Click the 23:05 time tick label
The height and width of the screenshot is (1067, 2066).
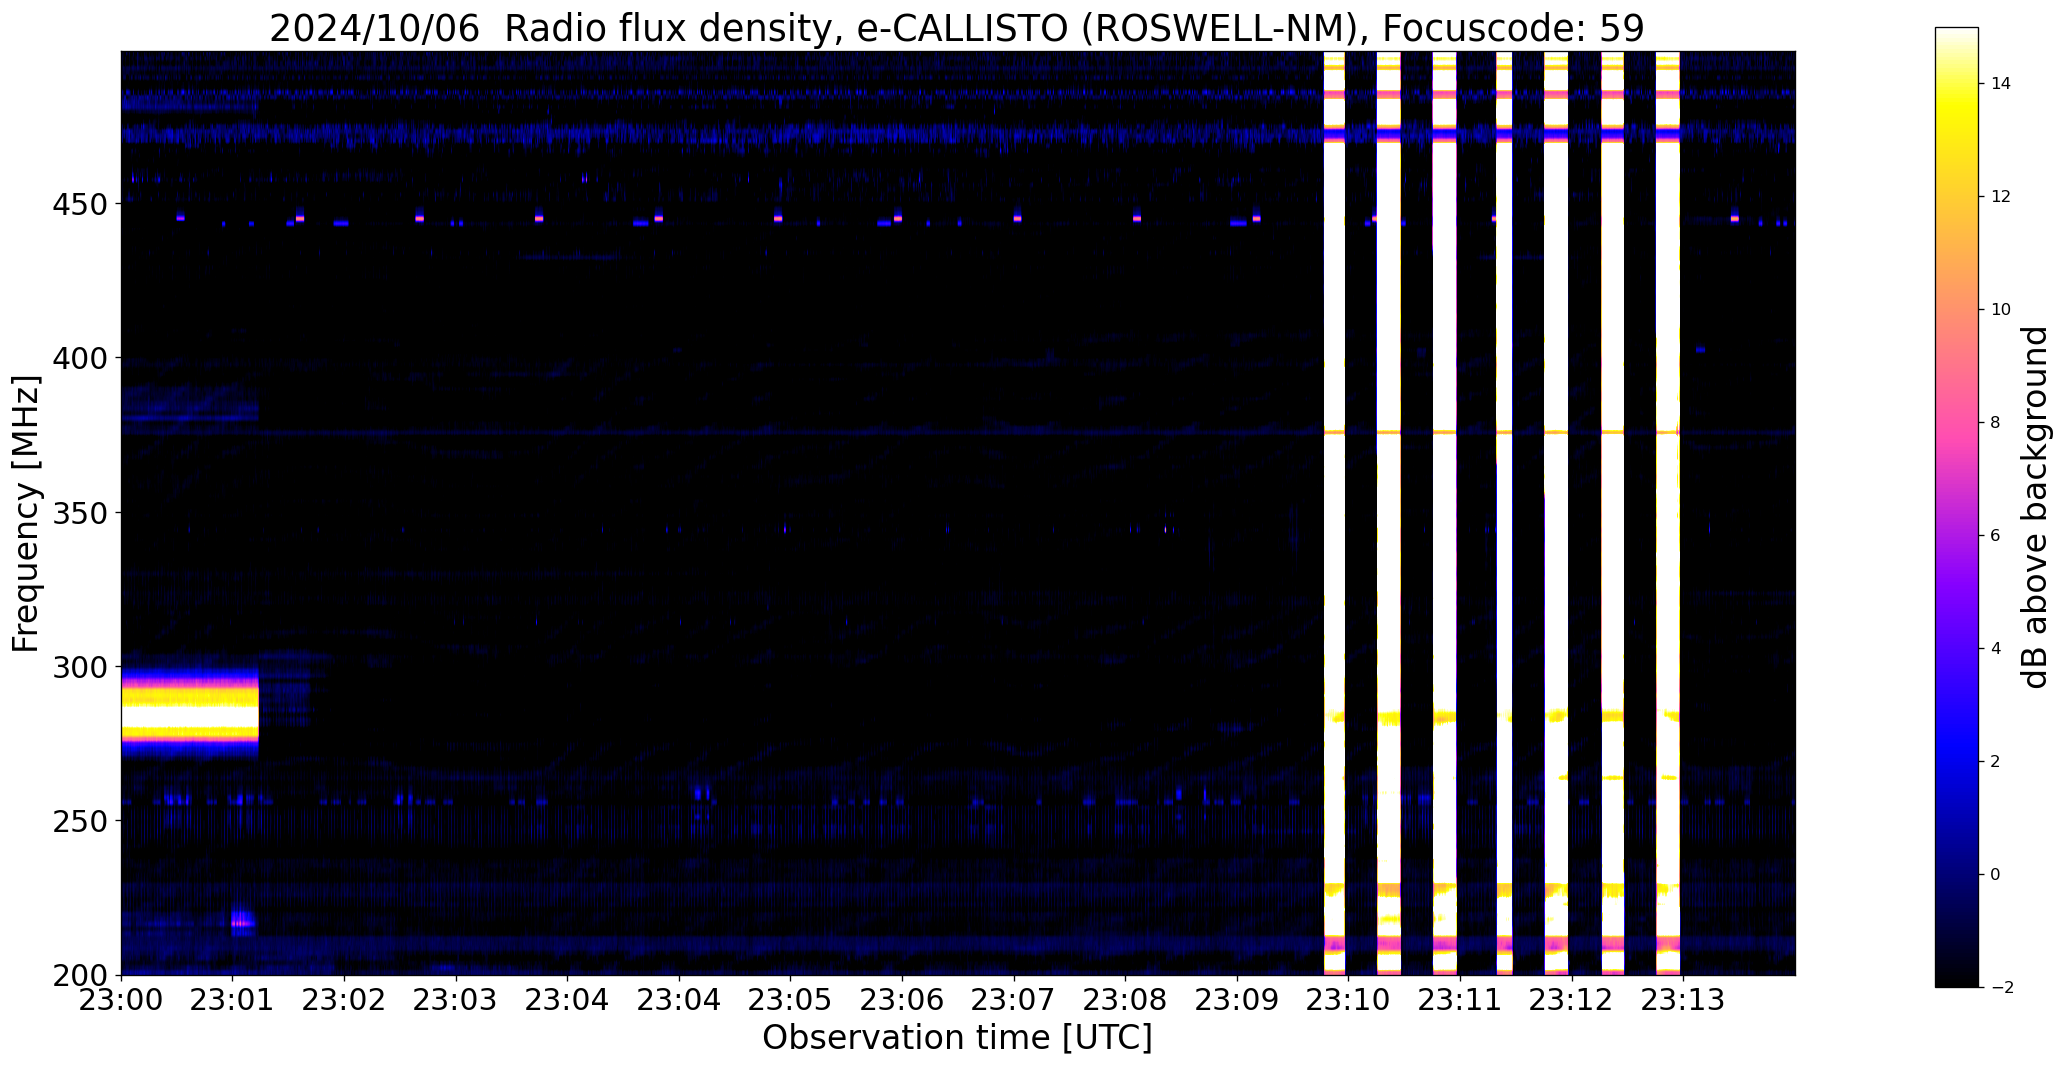pyautogui.click(x=791, y=1000)
